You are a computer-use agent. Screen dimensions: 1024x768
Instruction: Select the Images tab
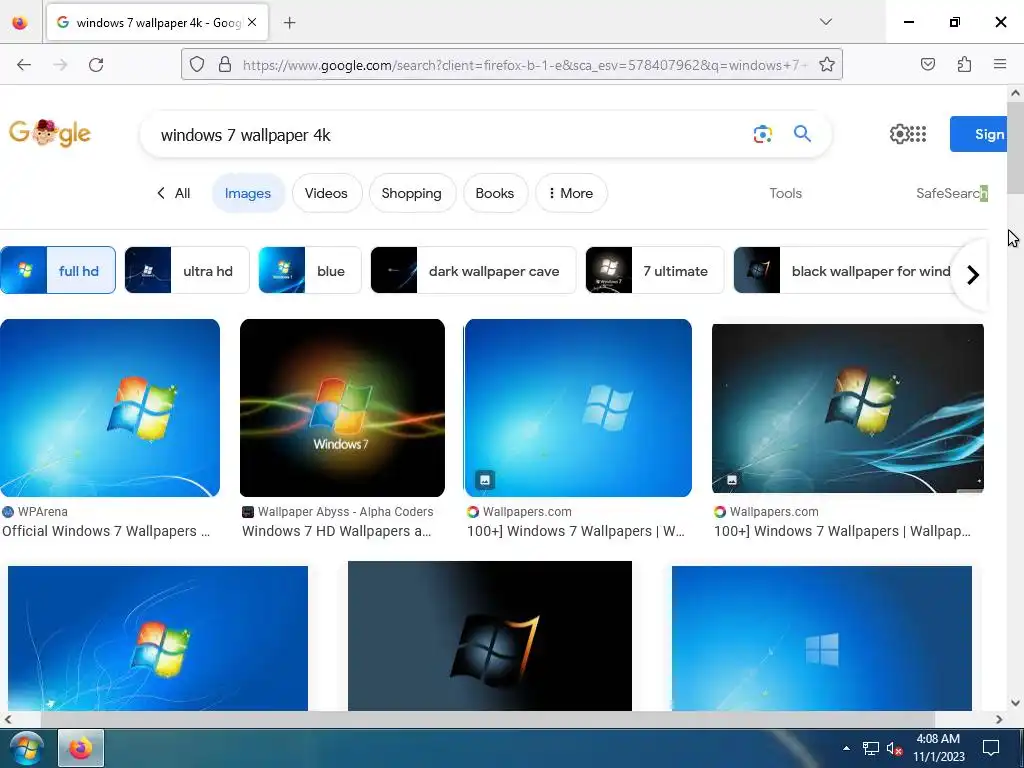pyautogui.click(x=248, y=193)
